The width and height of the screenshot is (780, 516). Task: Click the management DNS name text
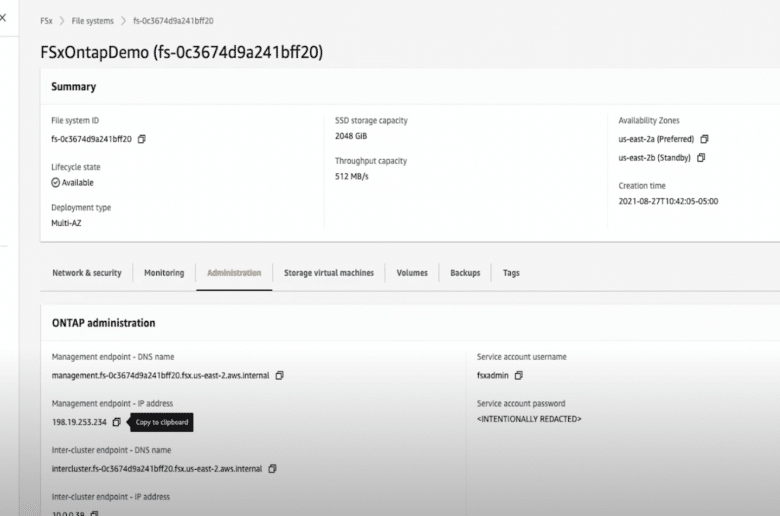[x=161, y=375]
